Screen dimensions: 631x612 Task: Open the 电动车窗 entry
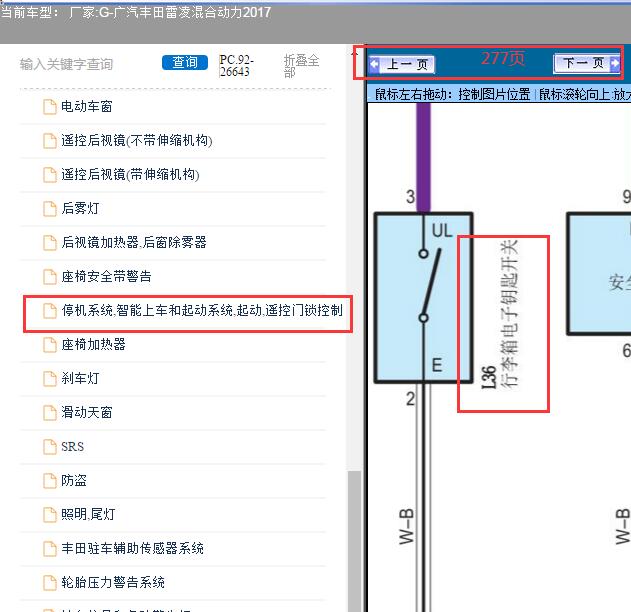click(86, 107)
